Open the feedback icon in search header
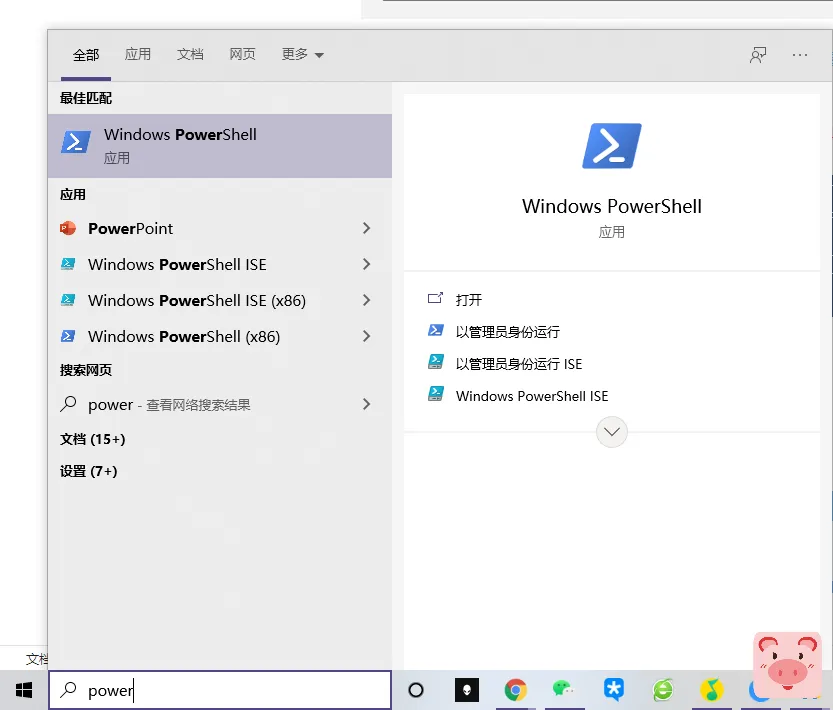Image resolution: width=833 pixels, height=710 pixels. point(758,55)
